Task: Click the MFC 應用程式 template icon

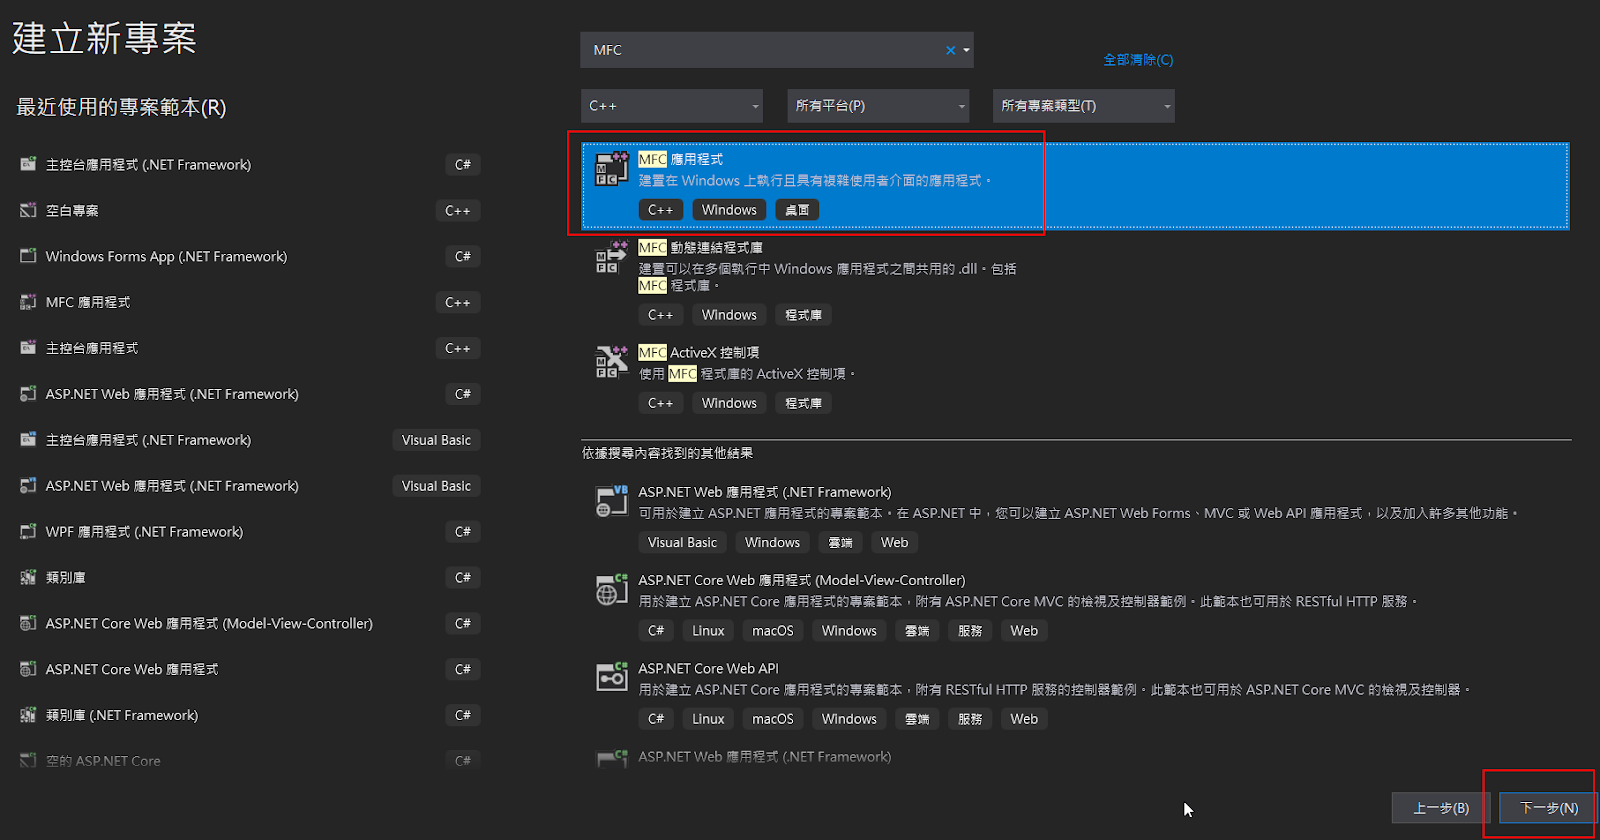Action: click(611, 169)
